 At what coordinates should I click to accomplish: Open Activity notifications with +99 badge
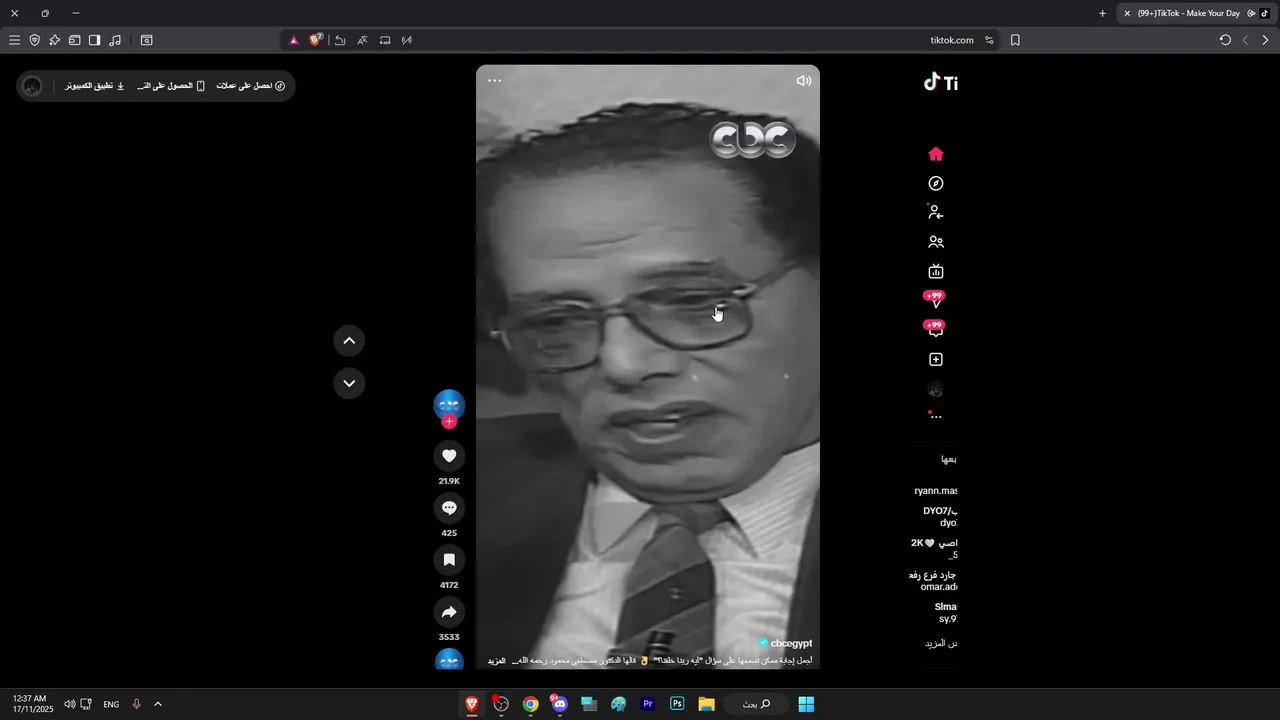(x=936, y=300)
